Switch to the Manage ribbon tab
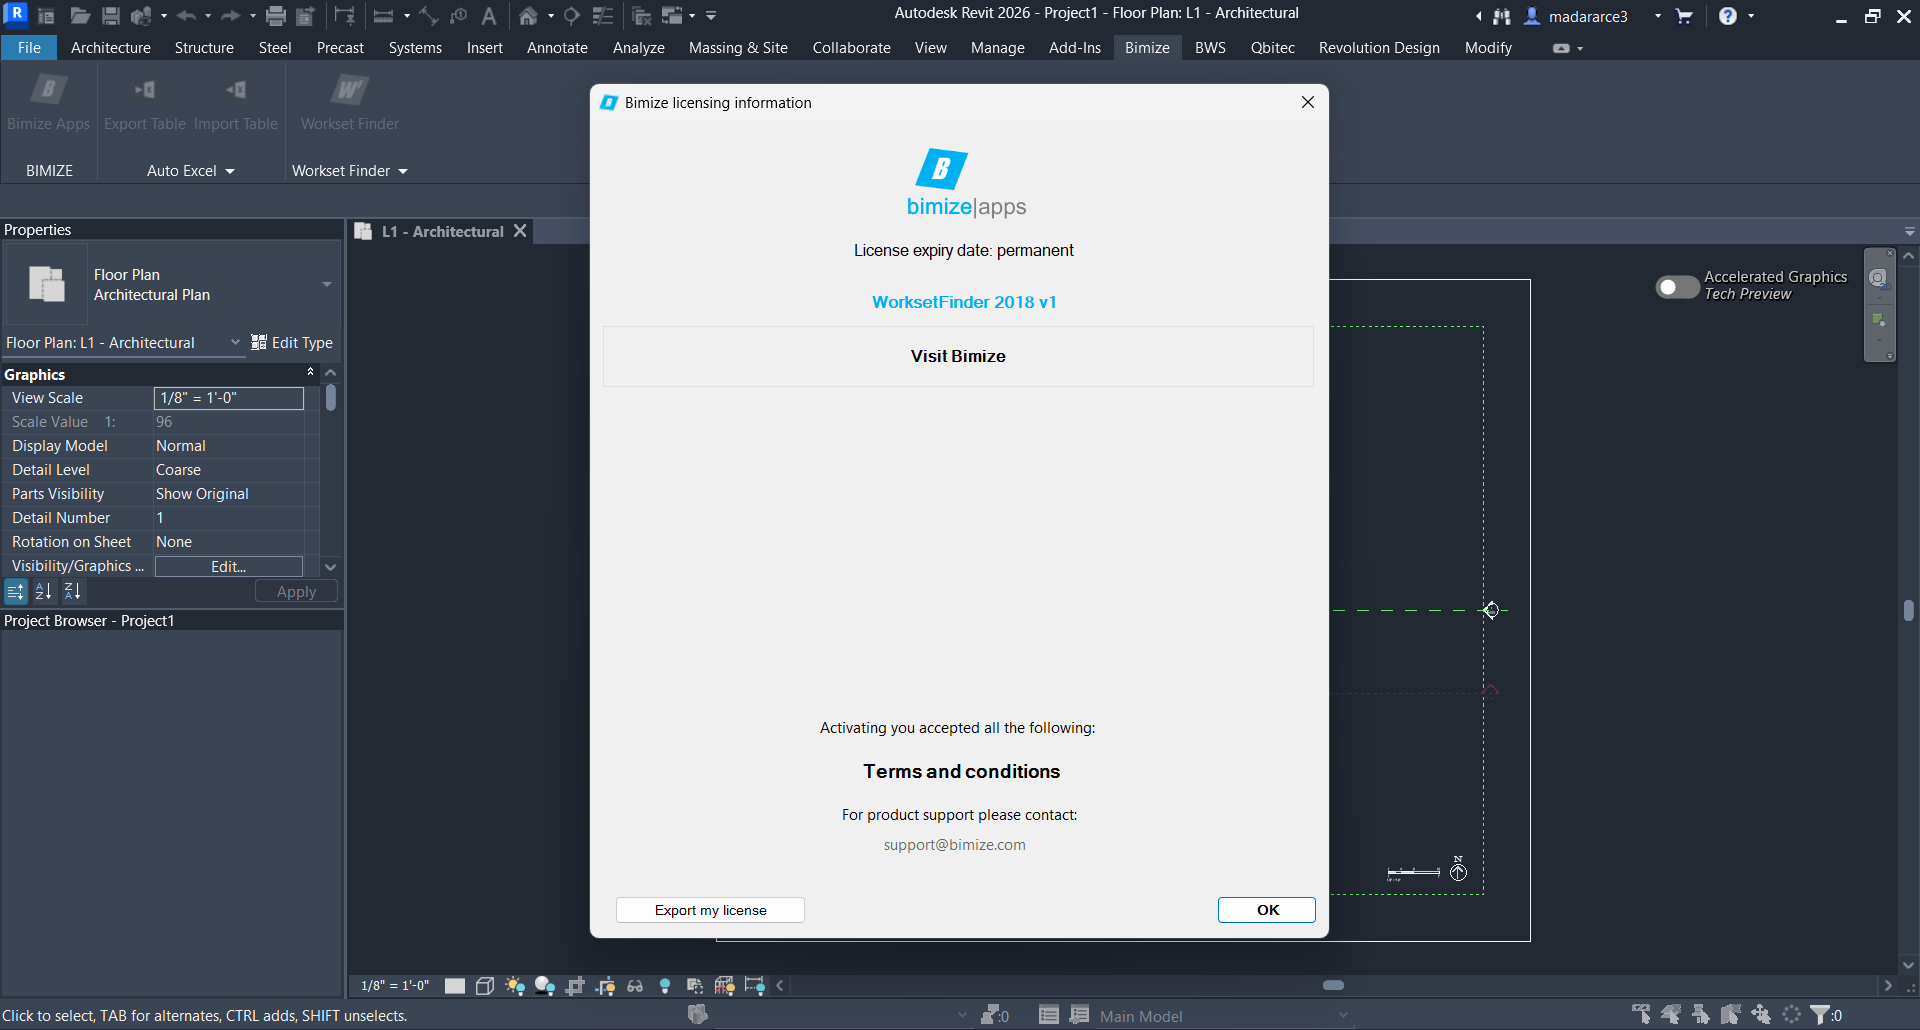The width and height of the screenshot is (1920, 1030). 997,48
